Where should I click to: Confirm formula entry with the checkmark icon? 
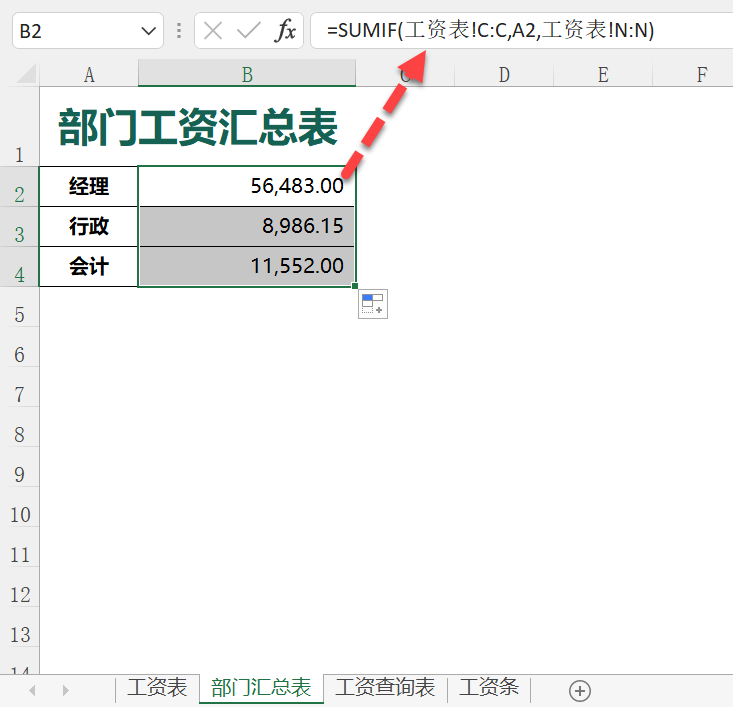pyautogui.click(x=248, y=31)
